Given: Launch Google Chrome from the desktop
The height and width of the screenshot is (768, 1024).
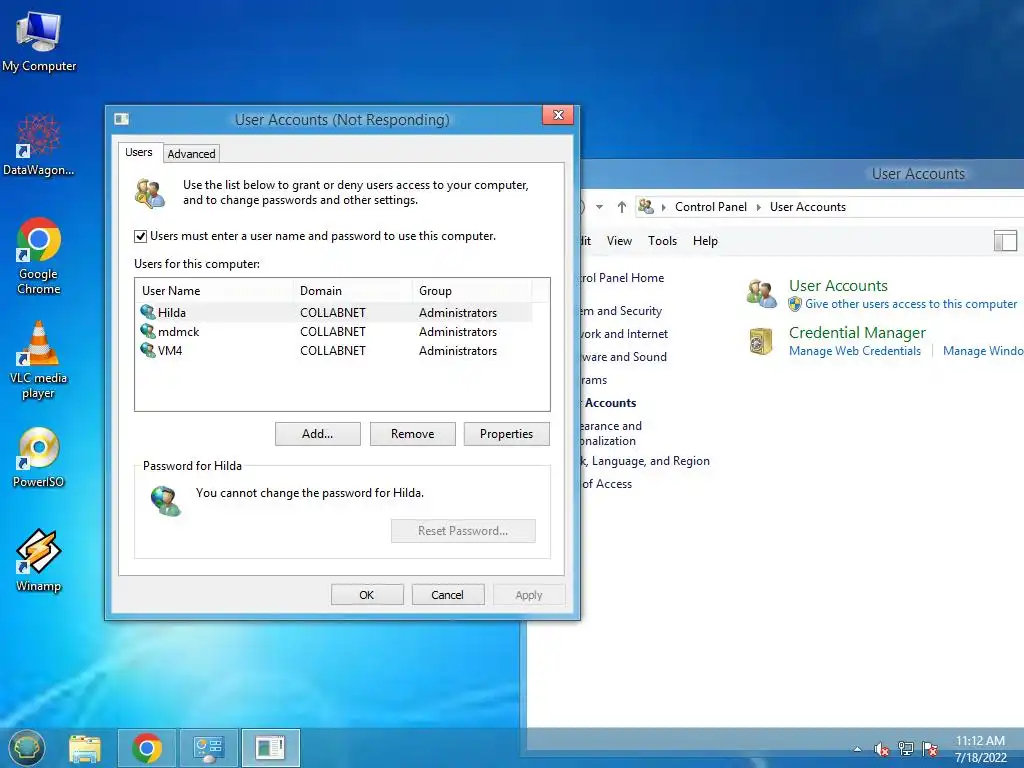Looking at the screenshot, I should 39,256.
